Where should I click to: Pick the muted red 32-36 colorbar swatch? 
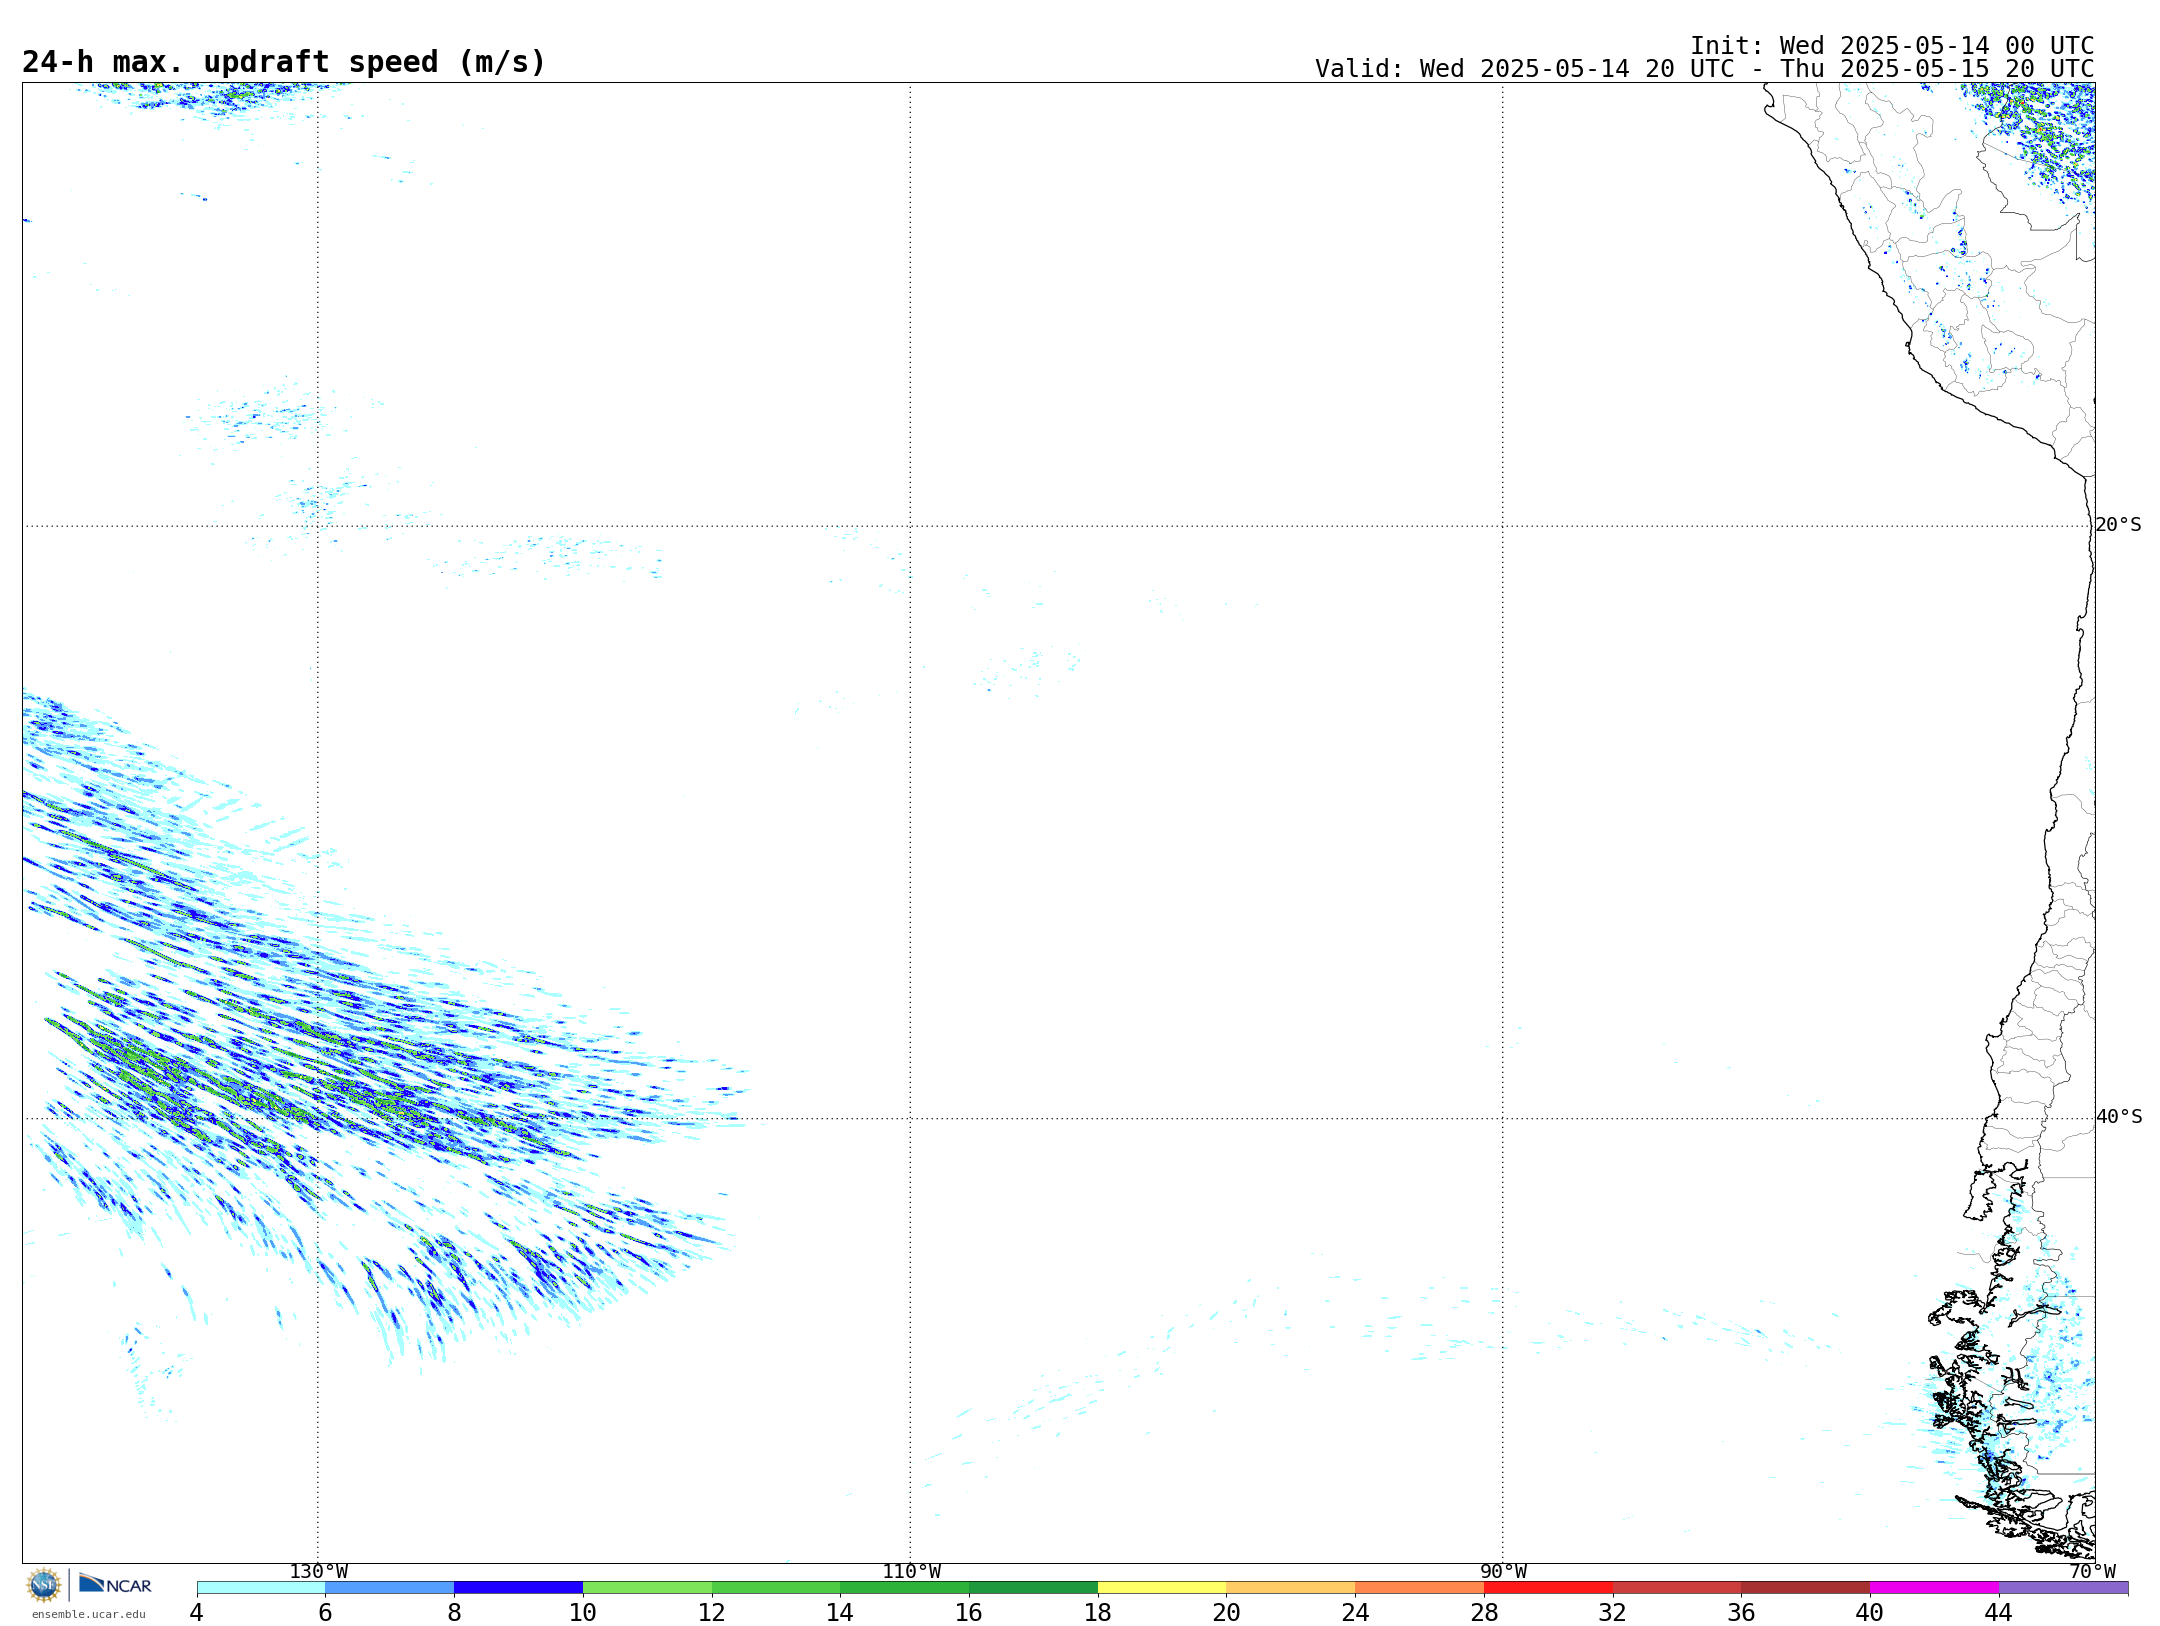click(x=1677, y=1588)
